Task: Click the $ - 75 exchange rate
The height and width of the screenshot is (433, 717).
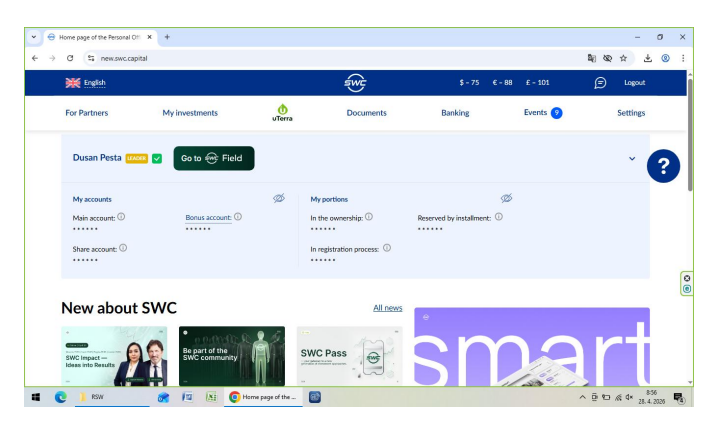Action: 469,83
